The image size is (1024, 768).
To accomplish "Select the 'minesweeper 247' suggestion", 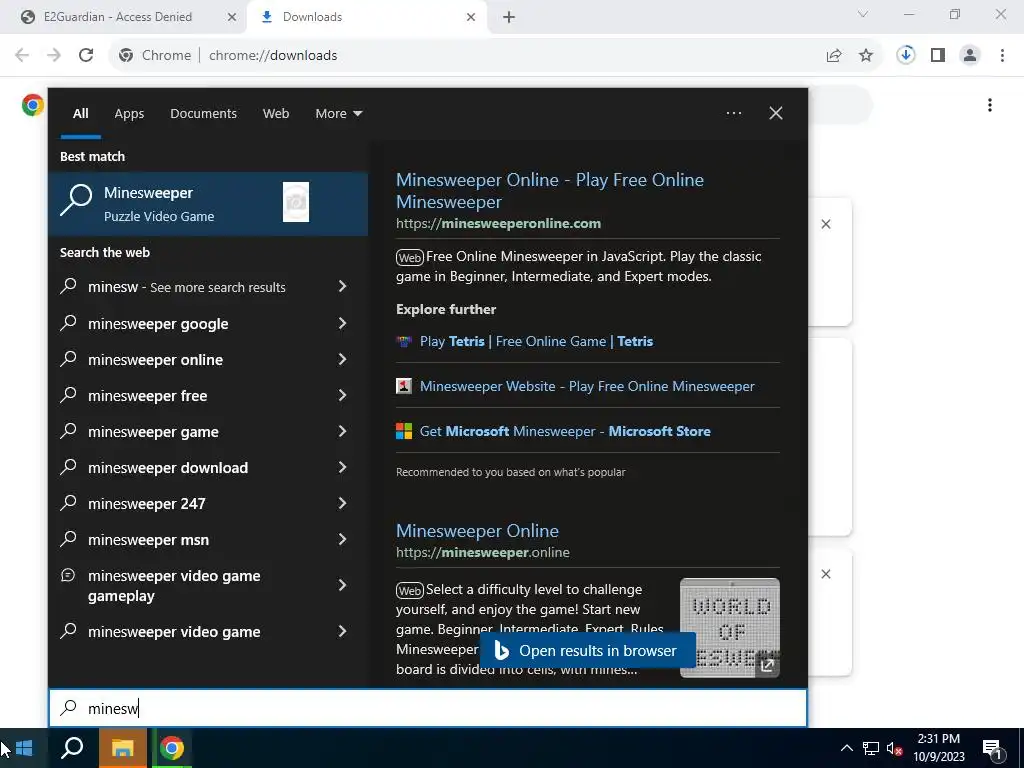I will 208,504.
